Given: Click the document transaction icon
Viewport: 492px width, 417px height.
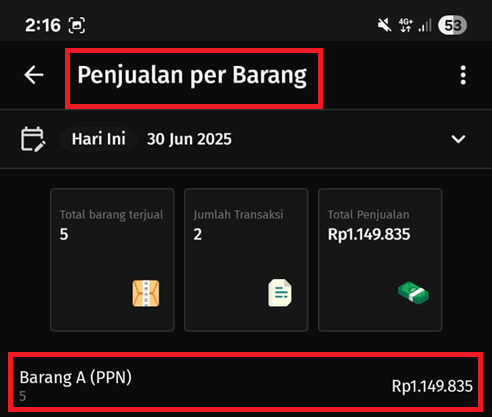Looking at the screenshot, I should (x=280, y=293).
